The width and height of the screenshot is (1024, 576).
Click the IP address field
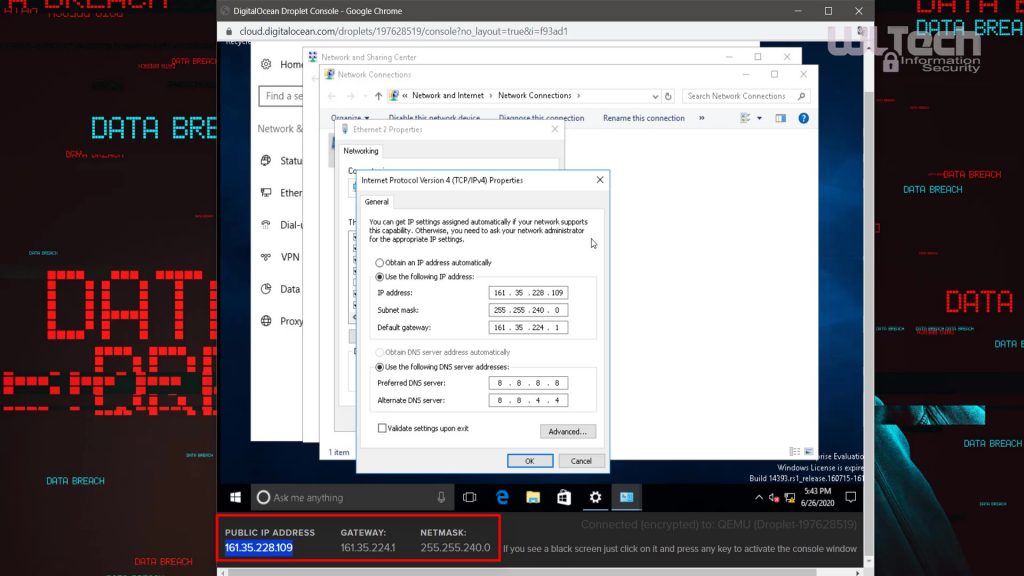tap(528, 293)
